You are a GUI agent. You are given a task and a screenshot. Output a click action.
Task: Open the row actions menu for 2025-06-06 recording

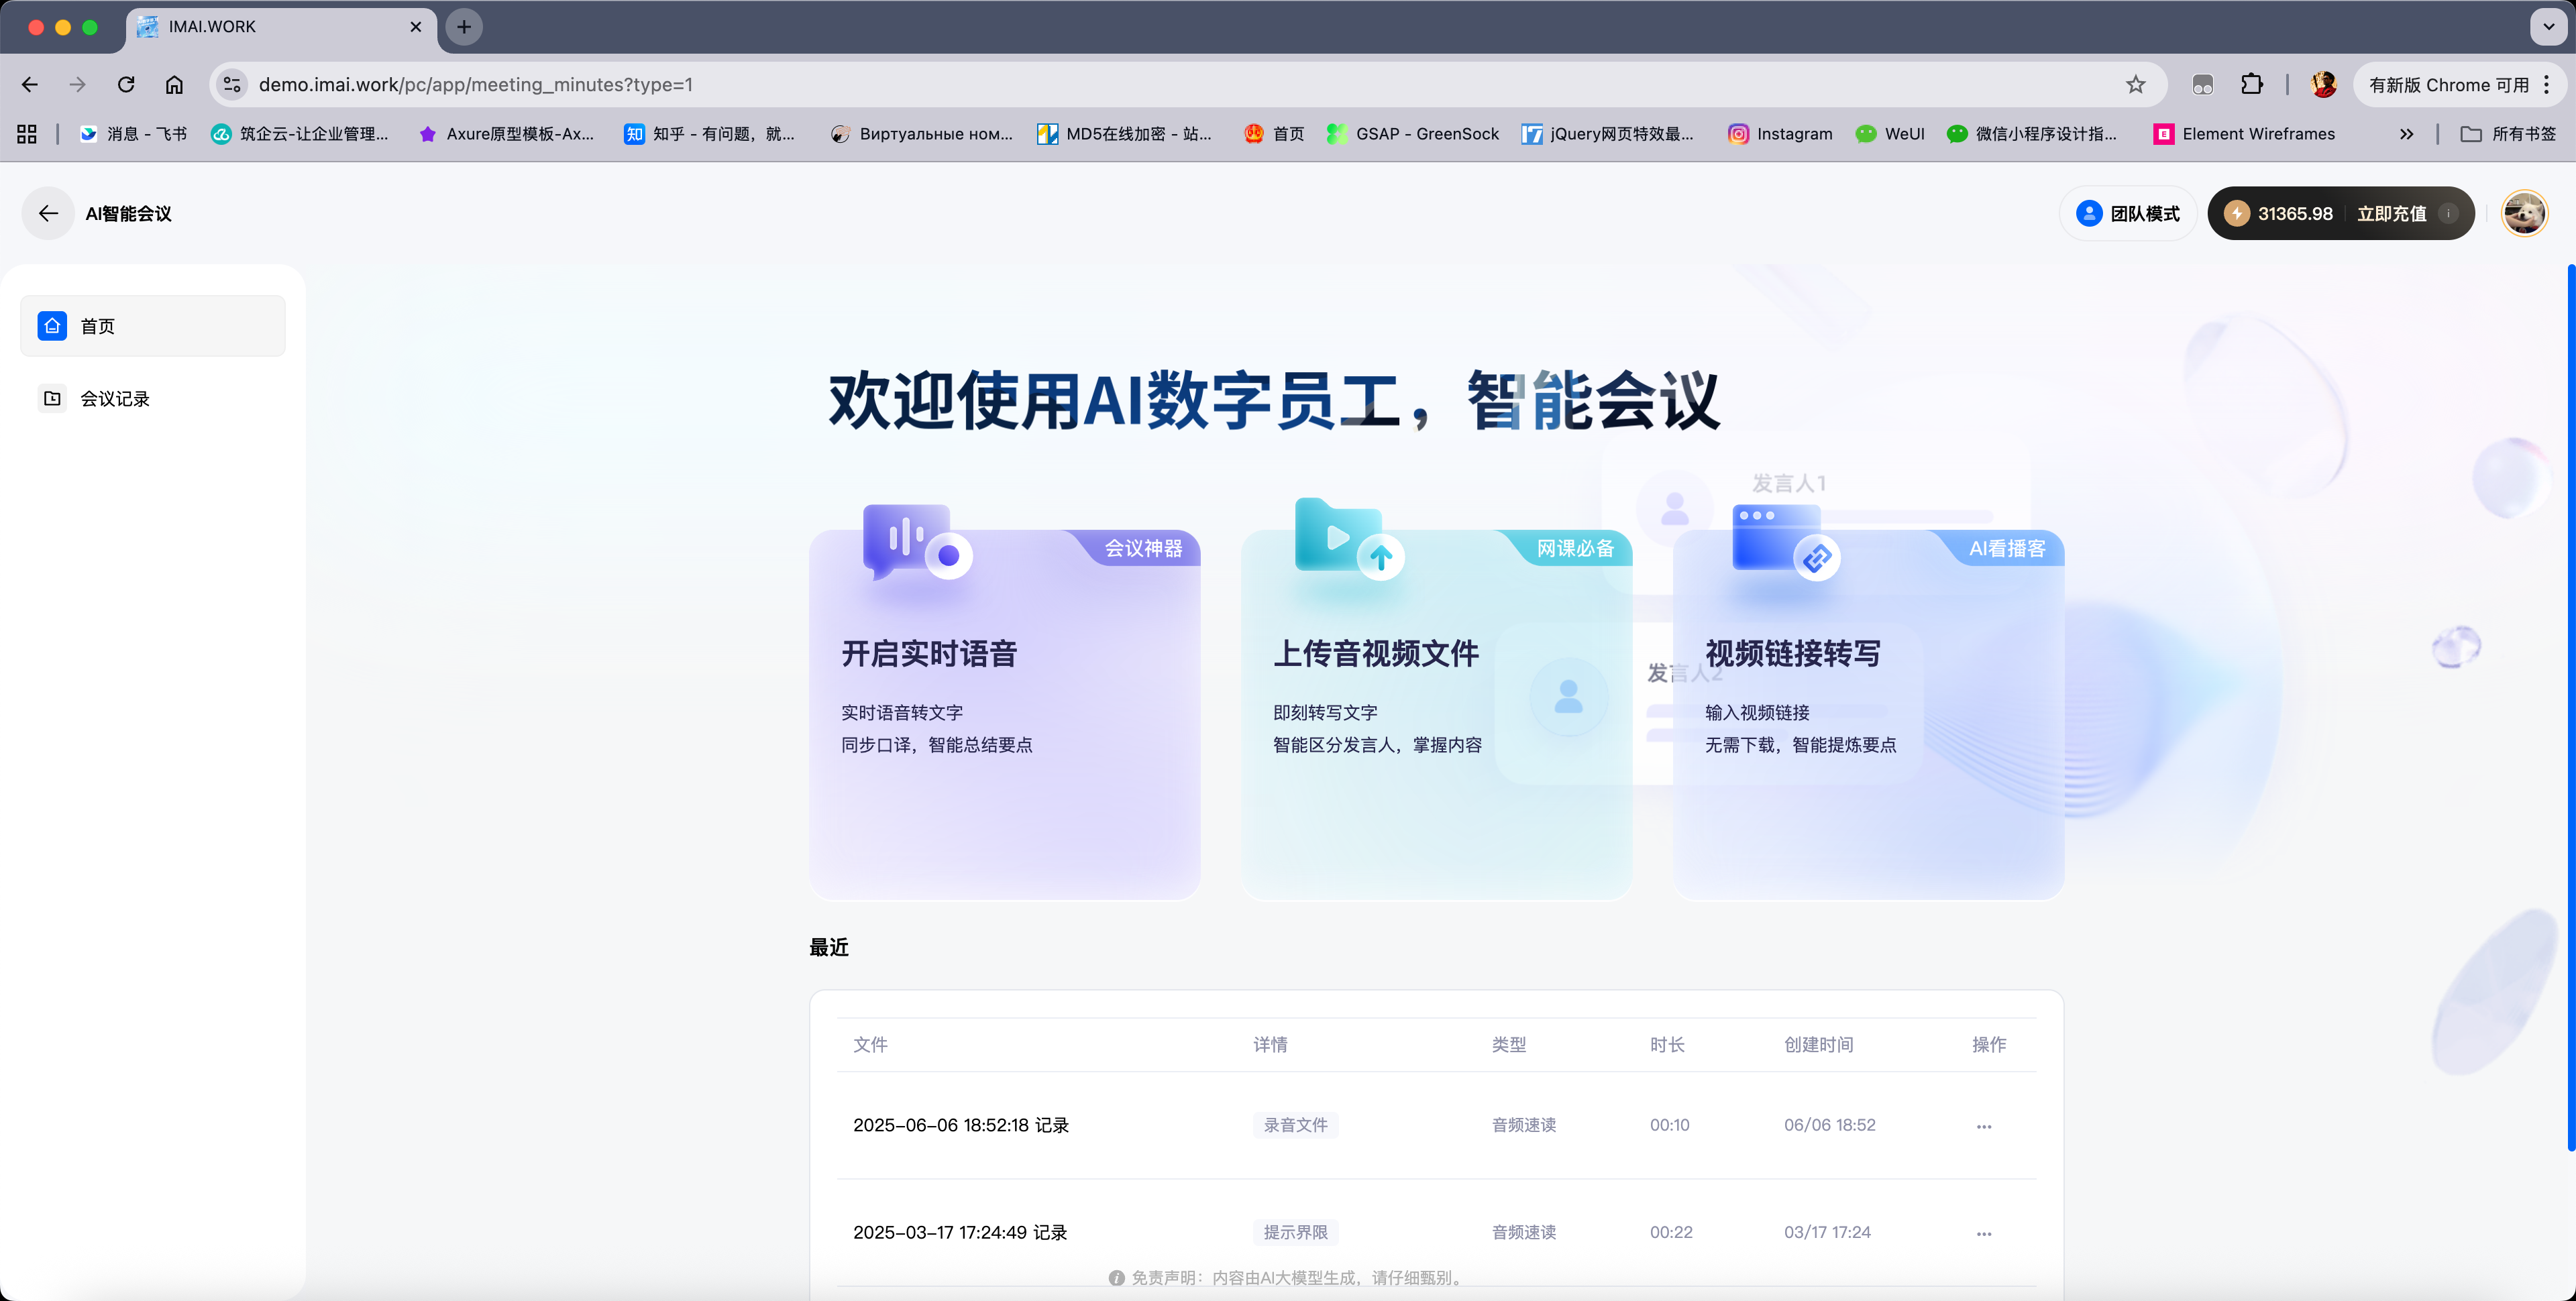[1983, 1125]
